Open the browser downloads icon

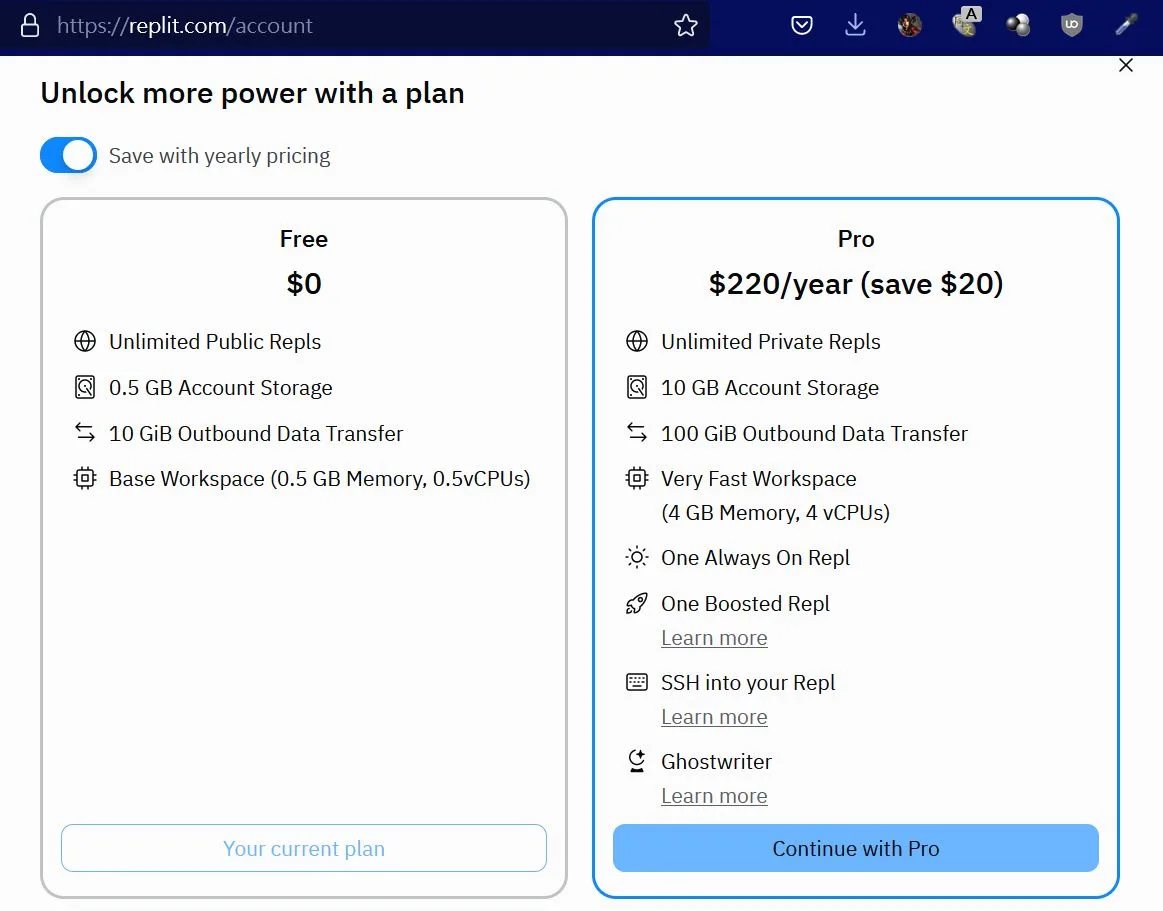pyautogui.click(x=855, y=24)
